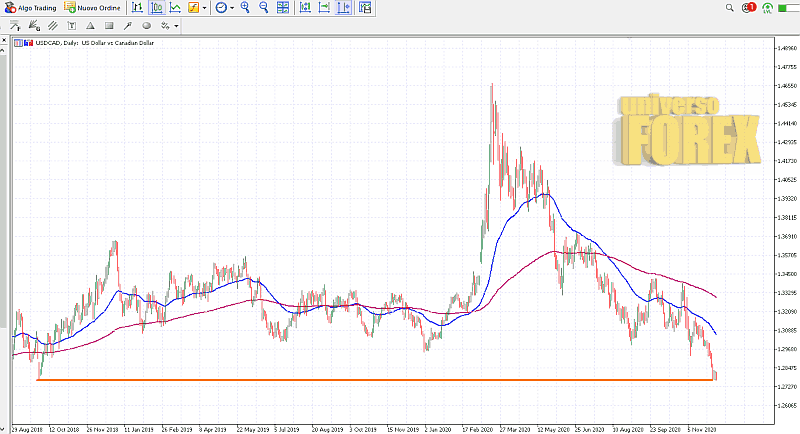Switch chart to bar chart view
This screenshot has width=800, height=434.
tap(137, 7)
